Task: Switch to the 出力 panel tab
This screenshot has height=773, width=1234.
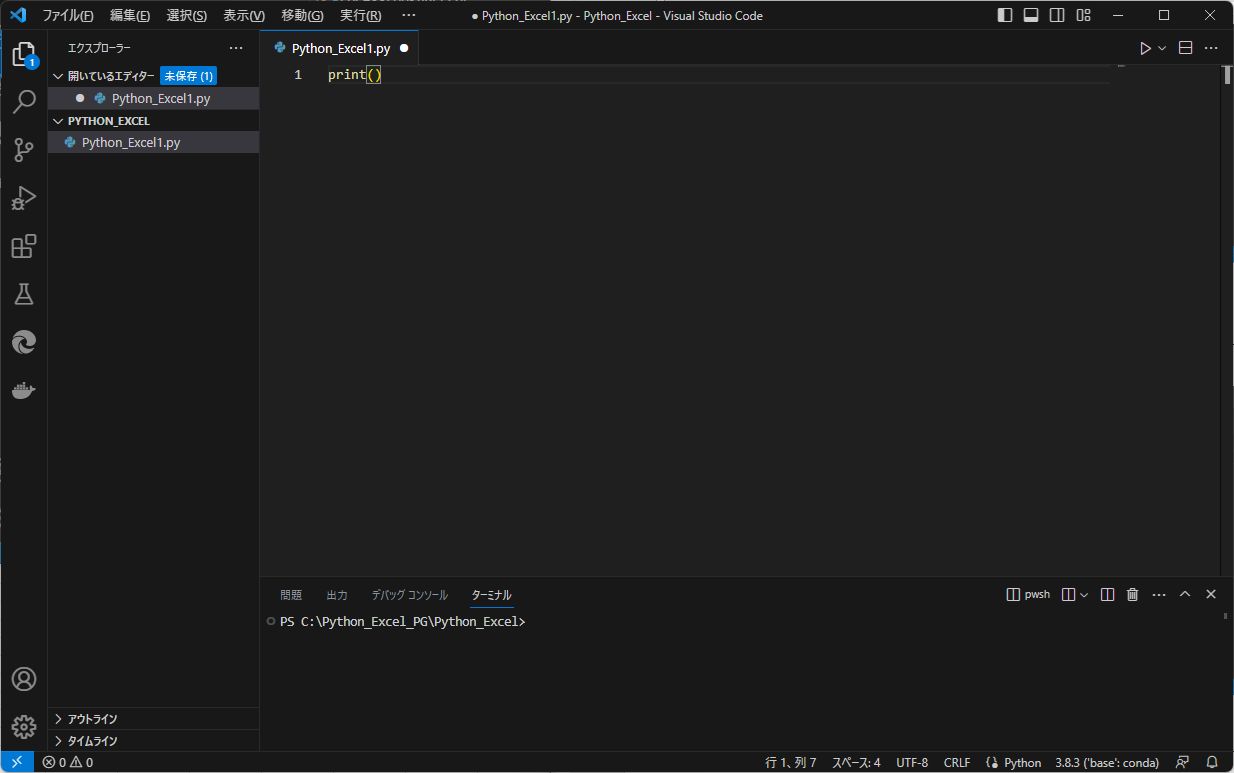Action: click(x=337, y=594)
